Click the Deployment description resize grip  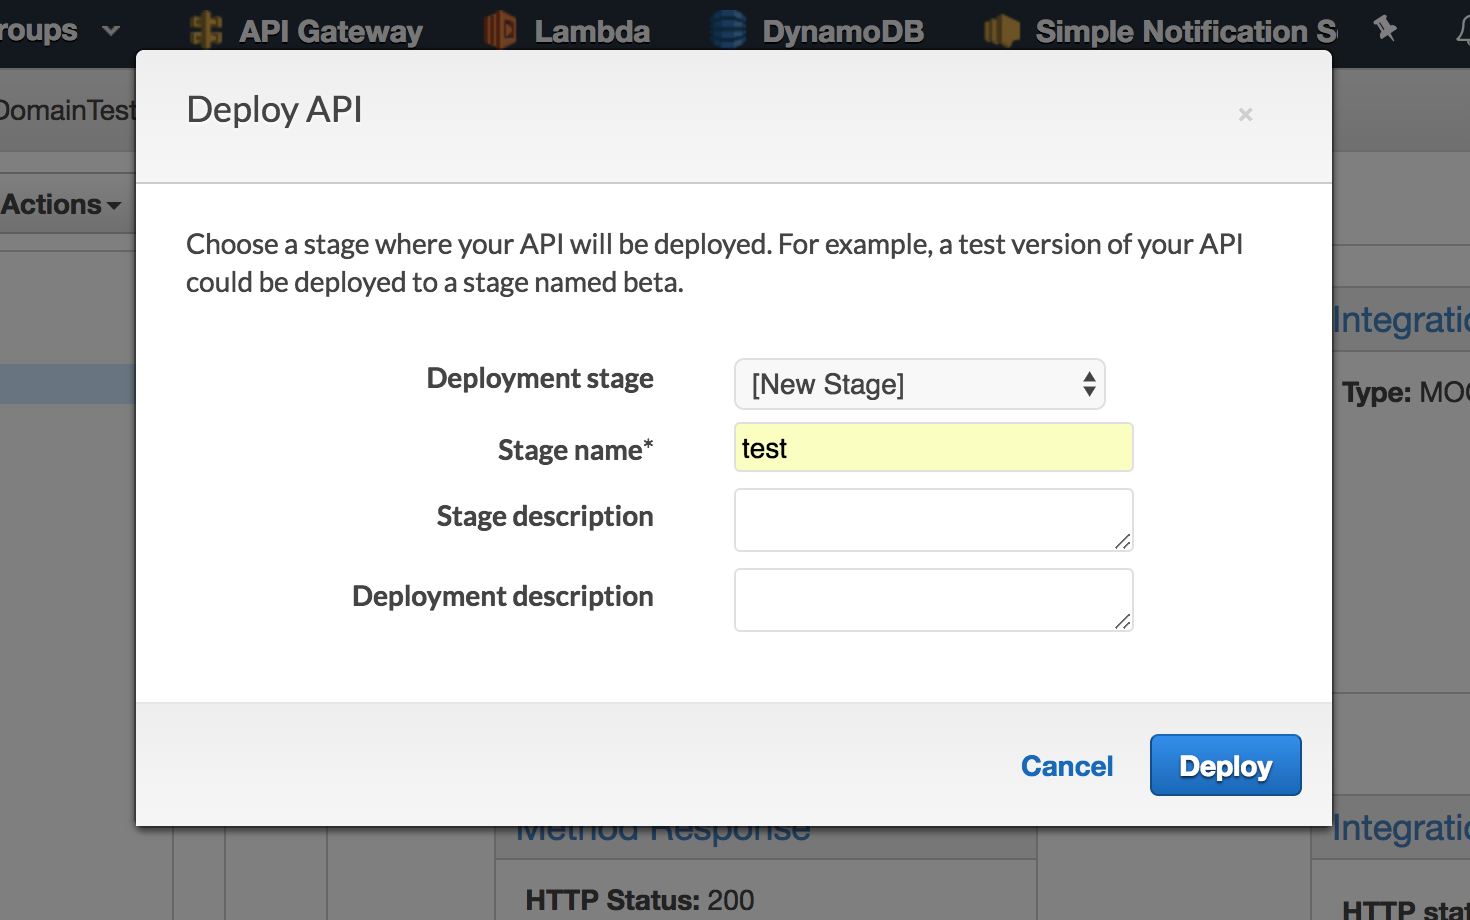click(1123, 621)
